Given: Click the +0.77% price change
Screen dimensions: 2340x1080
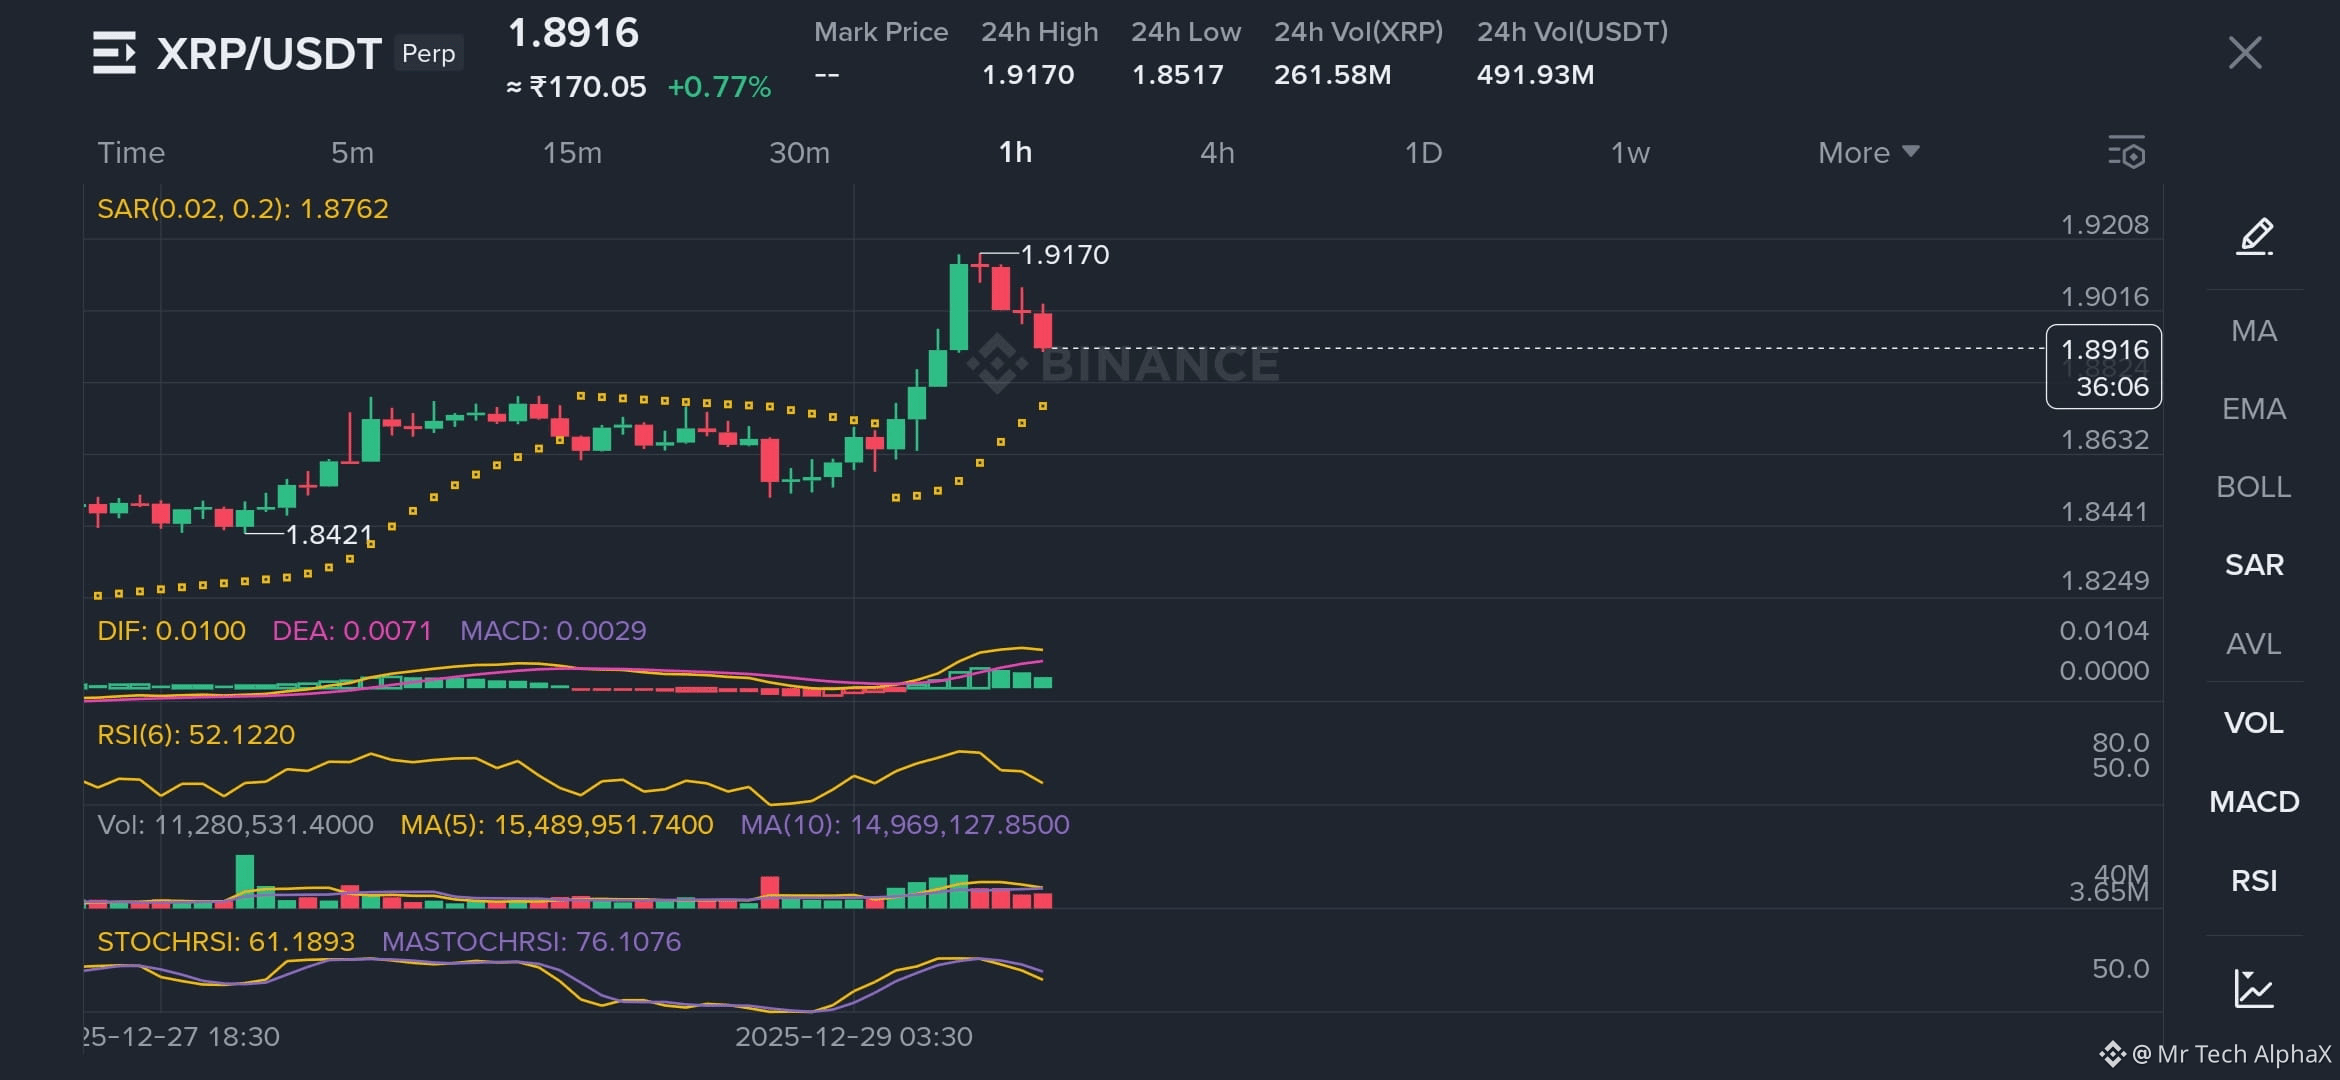Looking at the screenshot, I should click(719, 87).
